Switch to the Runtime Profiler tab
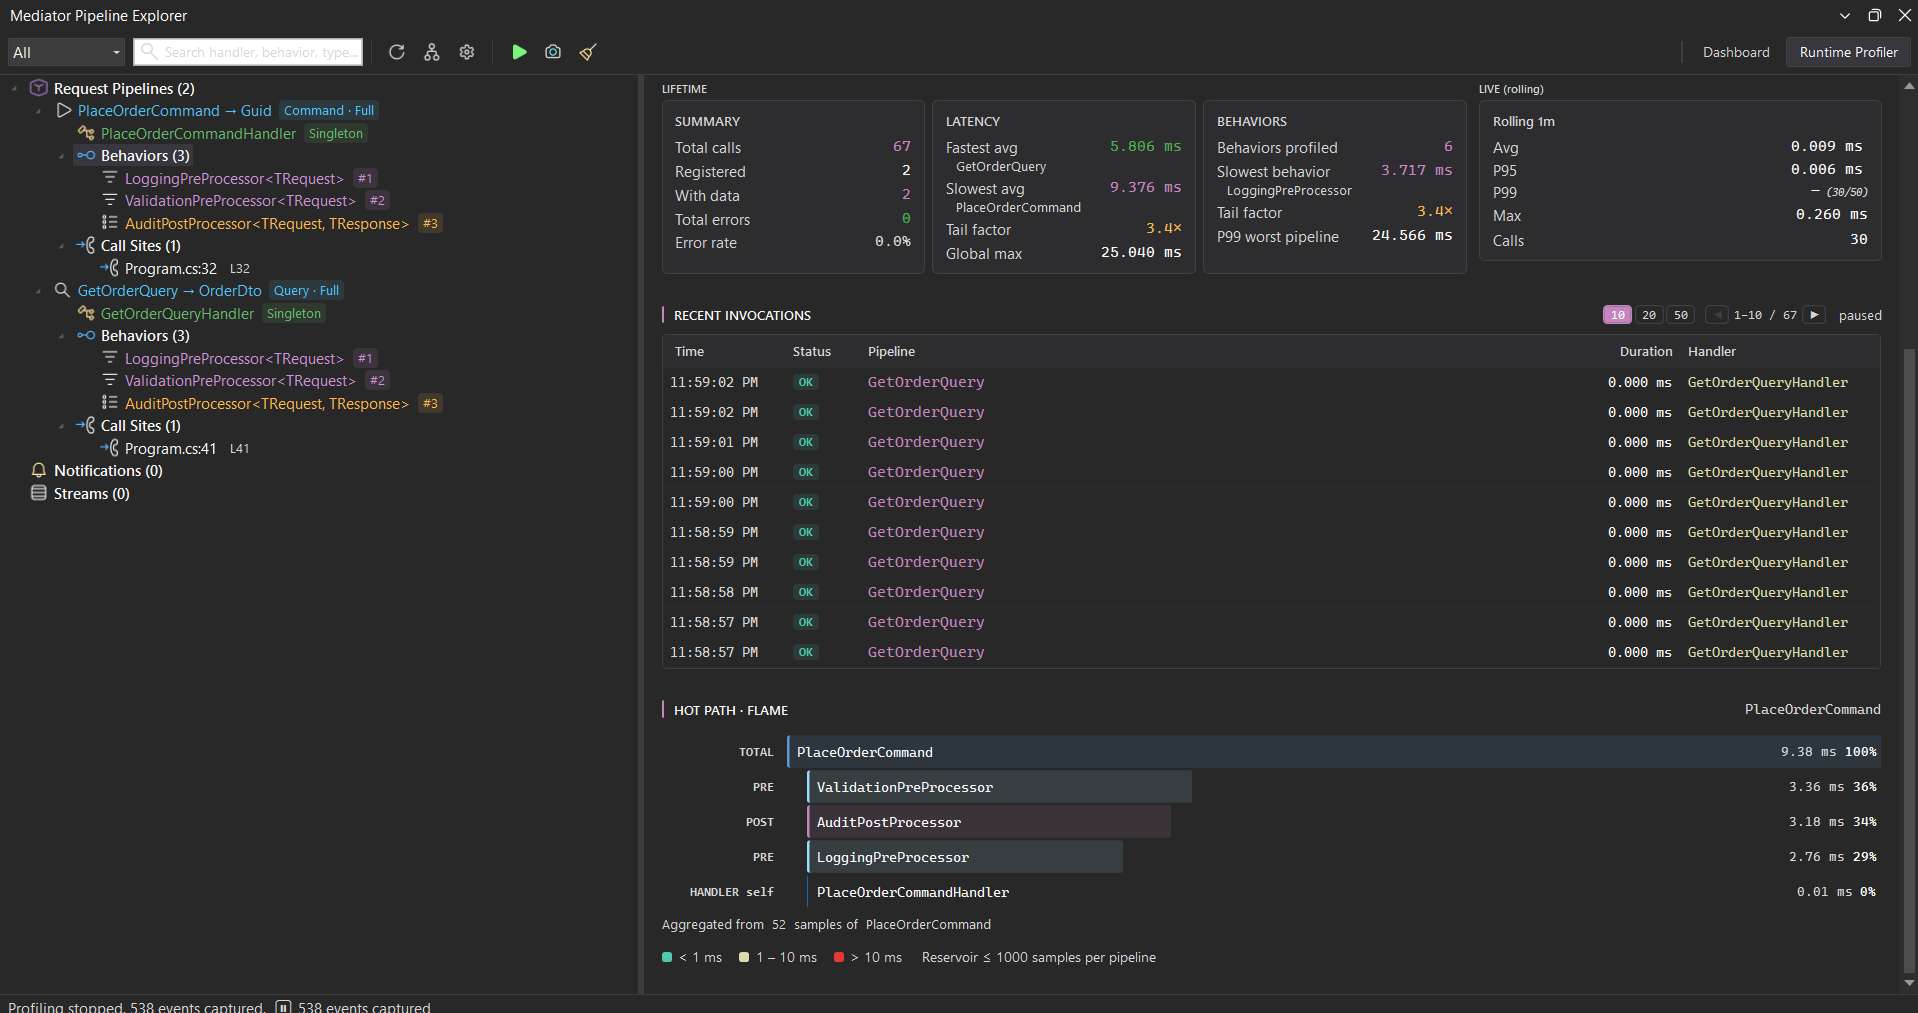 coord(1848,52)
